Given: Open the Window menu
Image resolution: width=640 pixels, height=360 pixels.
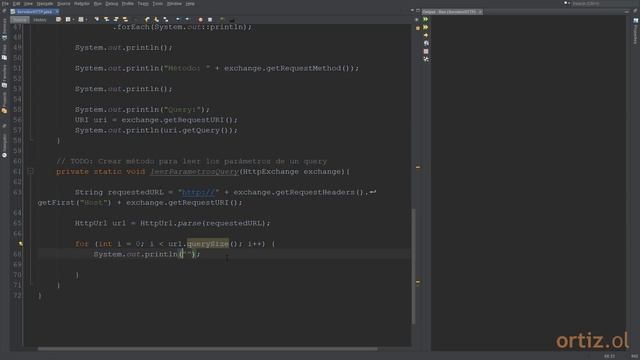Looking at the screenshot, I should click(174, 4).
